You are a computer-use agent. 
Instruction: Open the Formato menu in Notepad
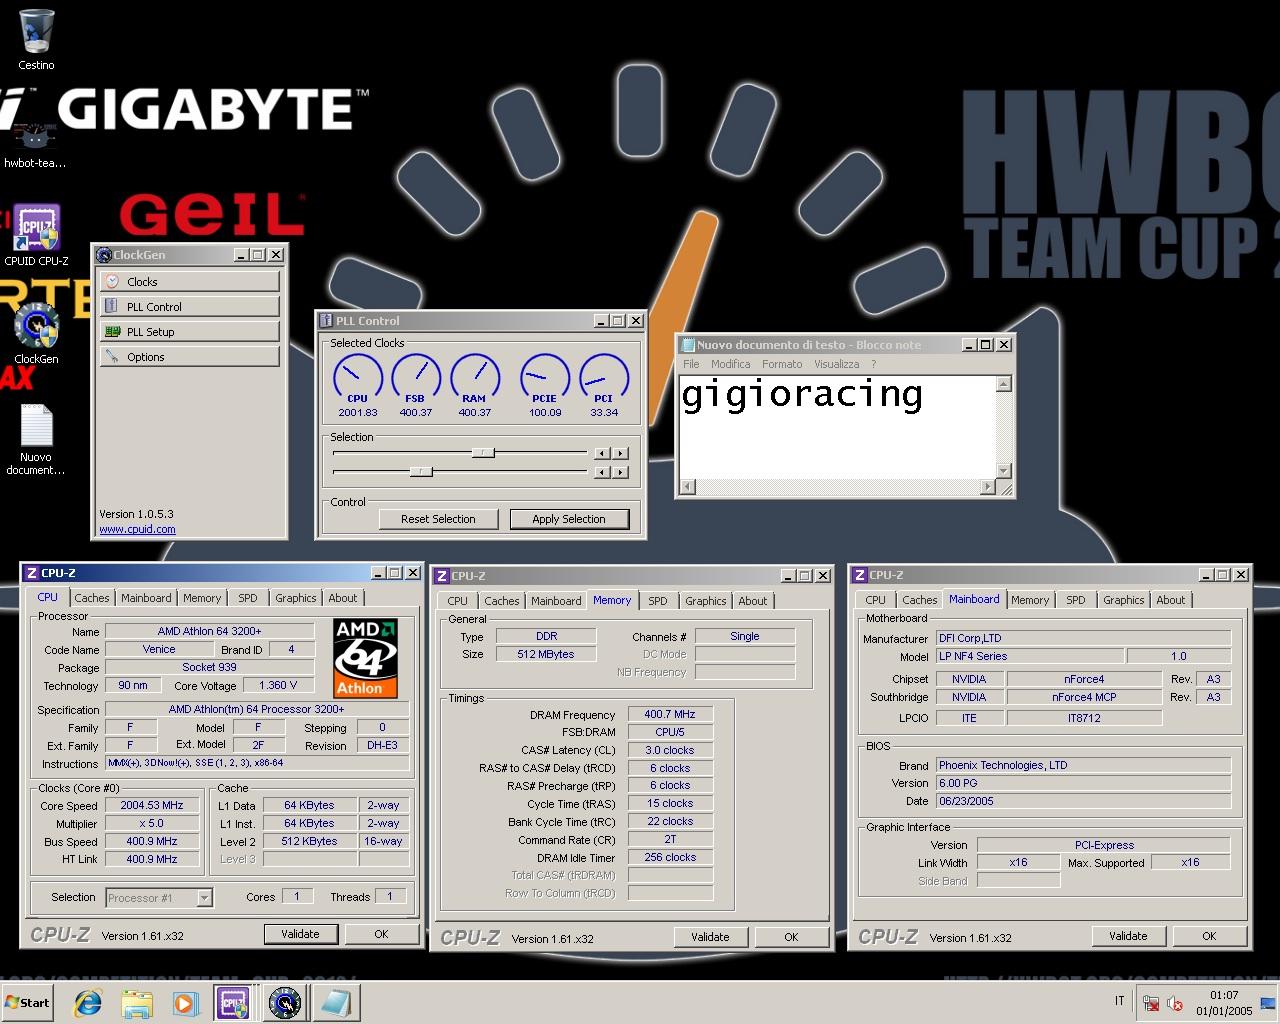pyautogui.click(x=782, y=364)
